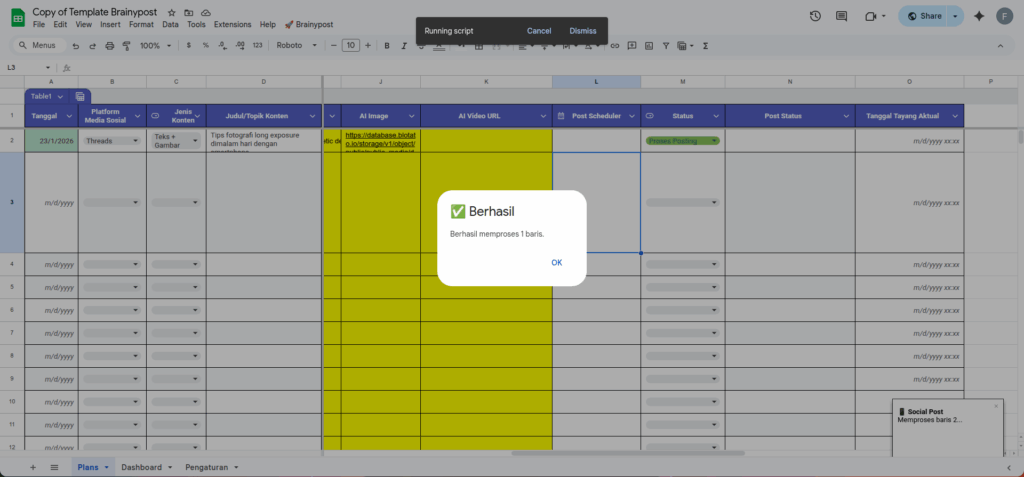Cancel the running script

(539, 31)
